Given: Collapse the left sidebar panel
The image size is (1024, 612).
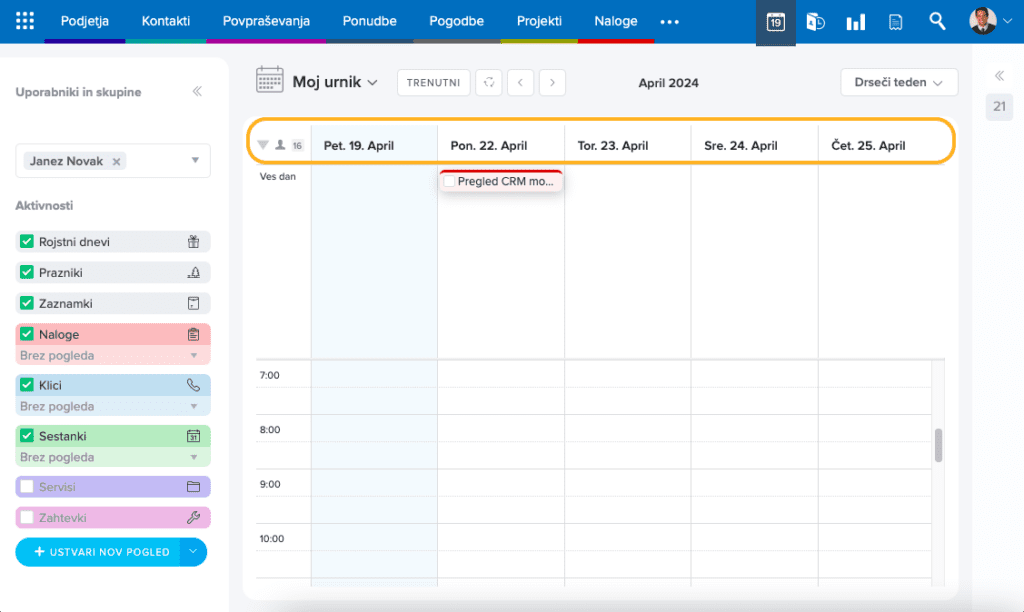Looking at the screenshot, I should tap(197, 92).
